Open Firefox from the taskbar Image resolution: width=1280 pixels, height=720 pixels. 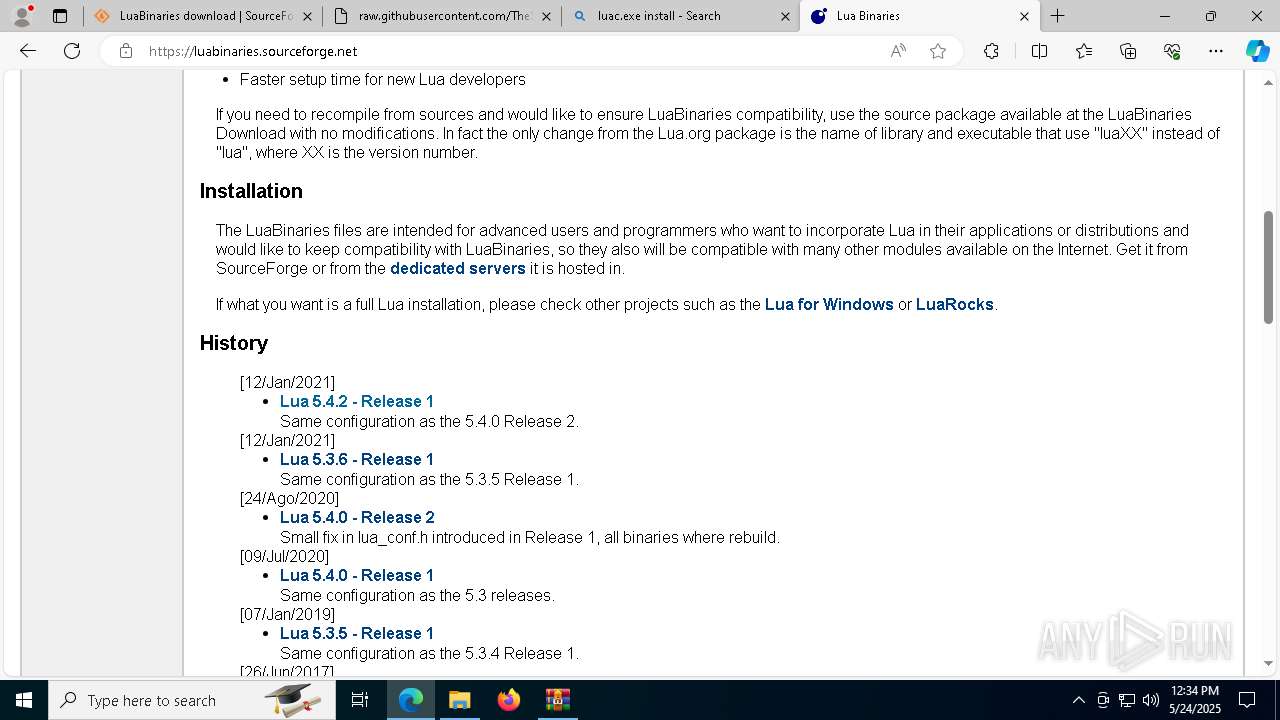[508, 700]
